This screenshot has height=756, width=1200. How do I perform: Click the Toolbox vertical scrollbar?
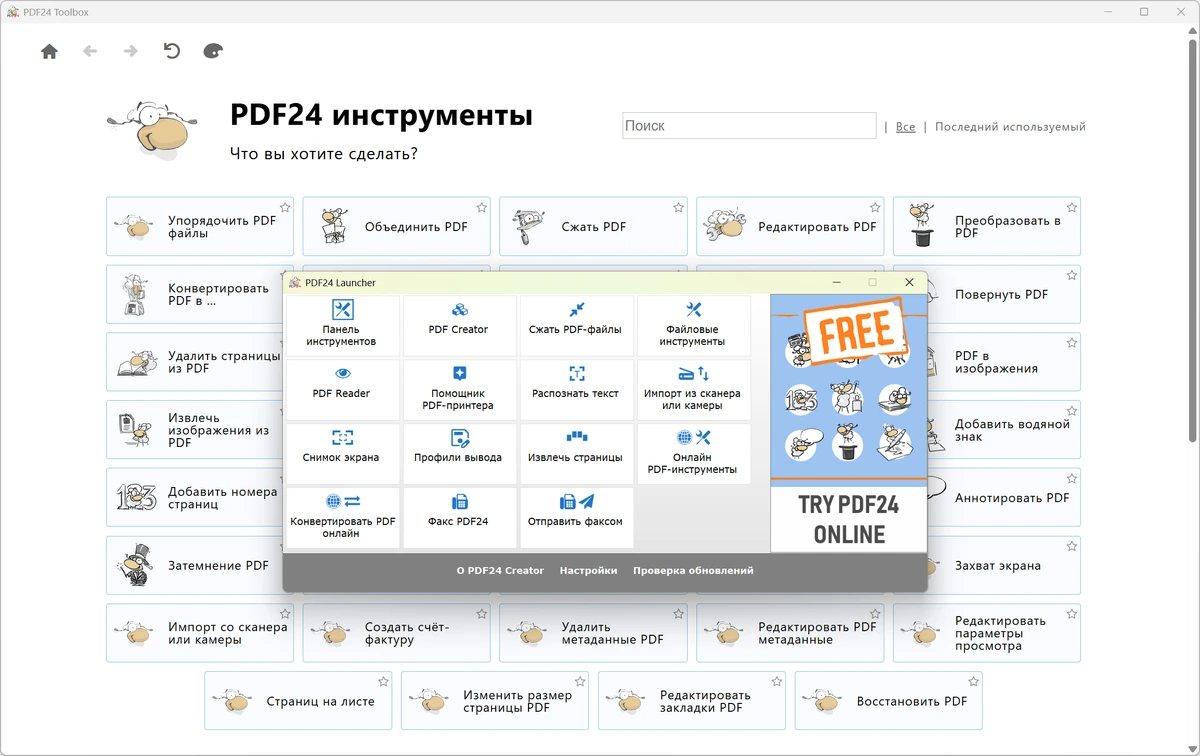click(1192, 240)
